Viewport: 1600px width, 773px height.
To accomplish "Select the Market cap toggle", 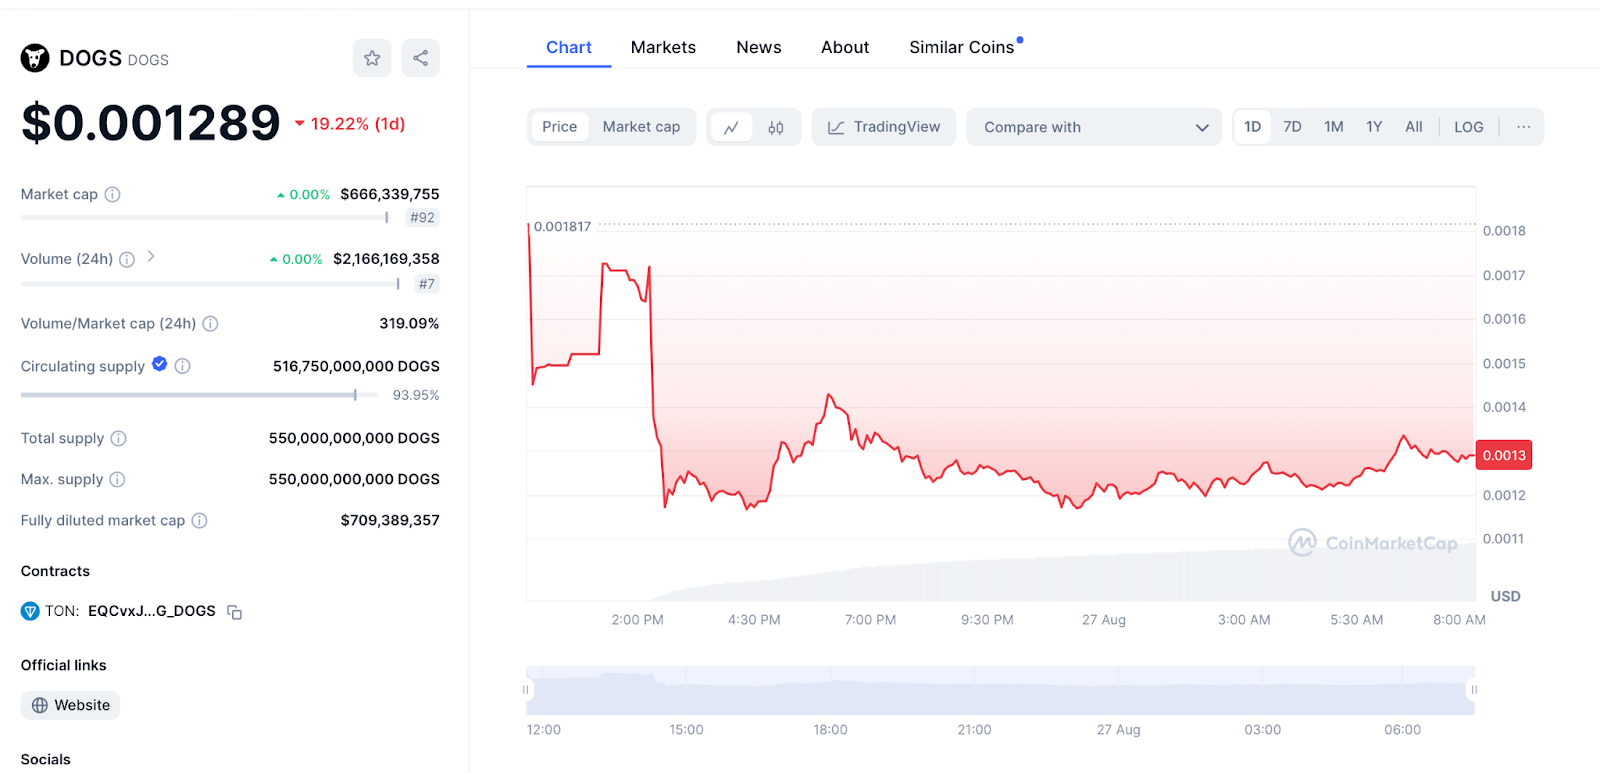I will click(x=641, y=127).
